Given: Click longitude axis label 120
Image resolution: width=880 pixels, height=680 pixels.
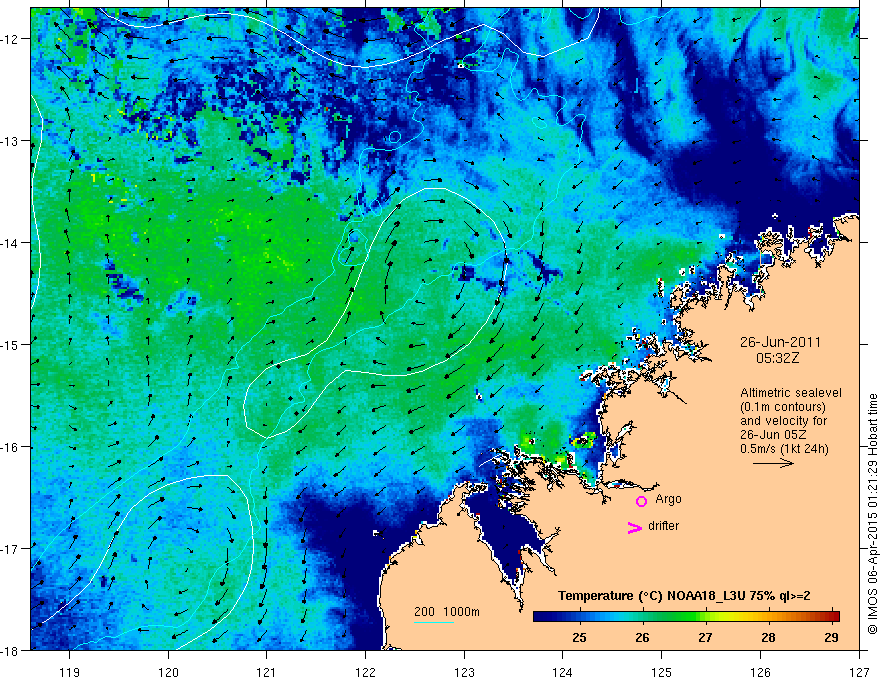Looking at the screenshot, I should (x=168, y=672).
